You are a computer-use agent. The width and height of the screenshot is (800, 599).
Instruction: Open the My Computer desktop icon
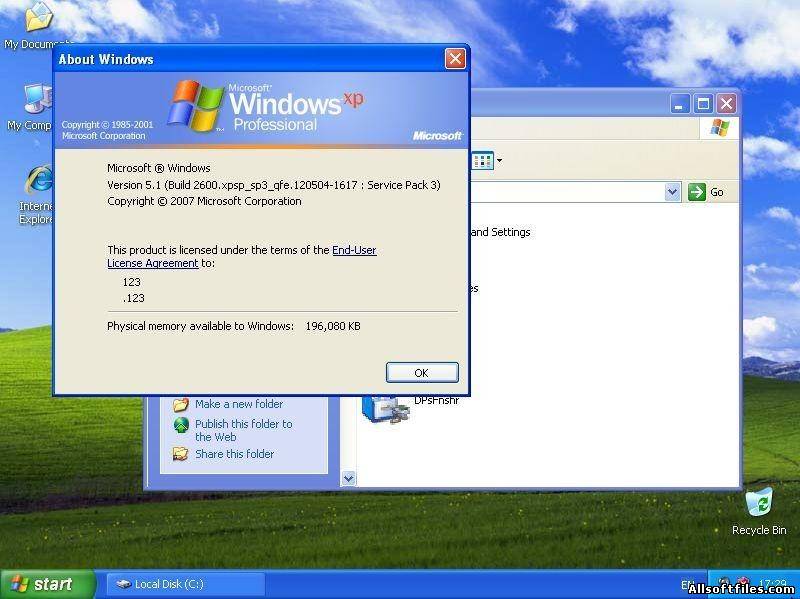click(37, 100)
